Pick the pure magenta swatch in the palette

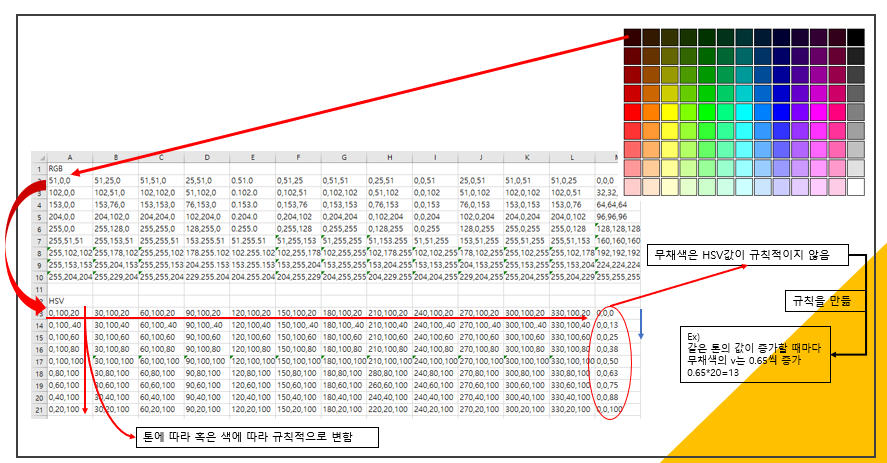[819, 112]
